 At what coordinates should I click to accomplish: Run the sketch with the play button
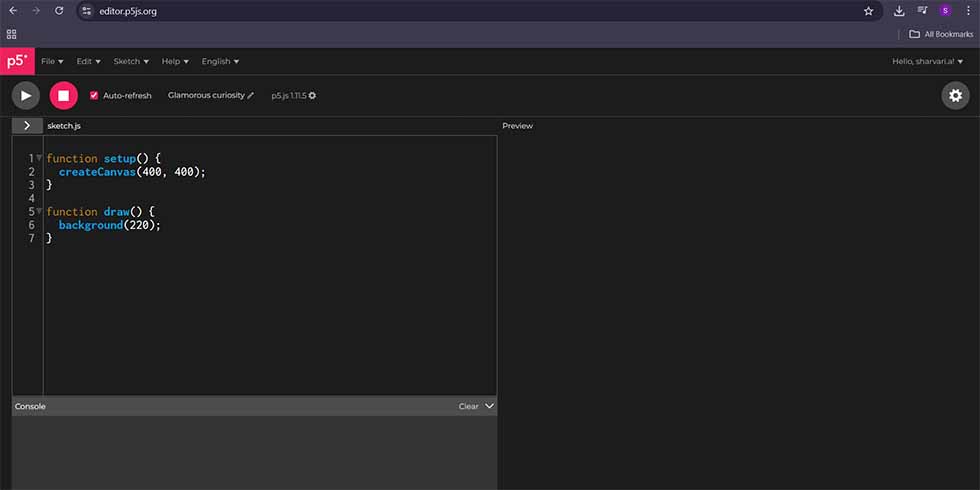(26, 96)
